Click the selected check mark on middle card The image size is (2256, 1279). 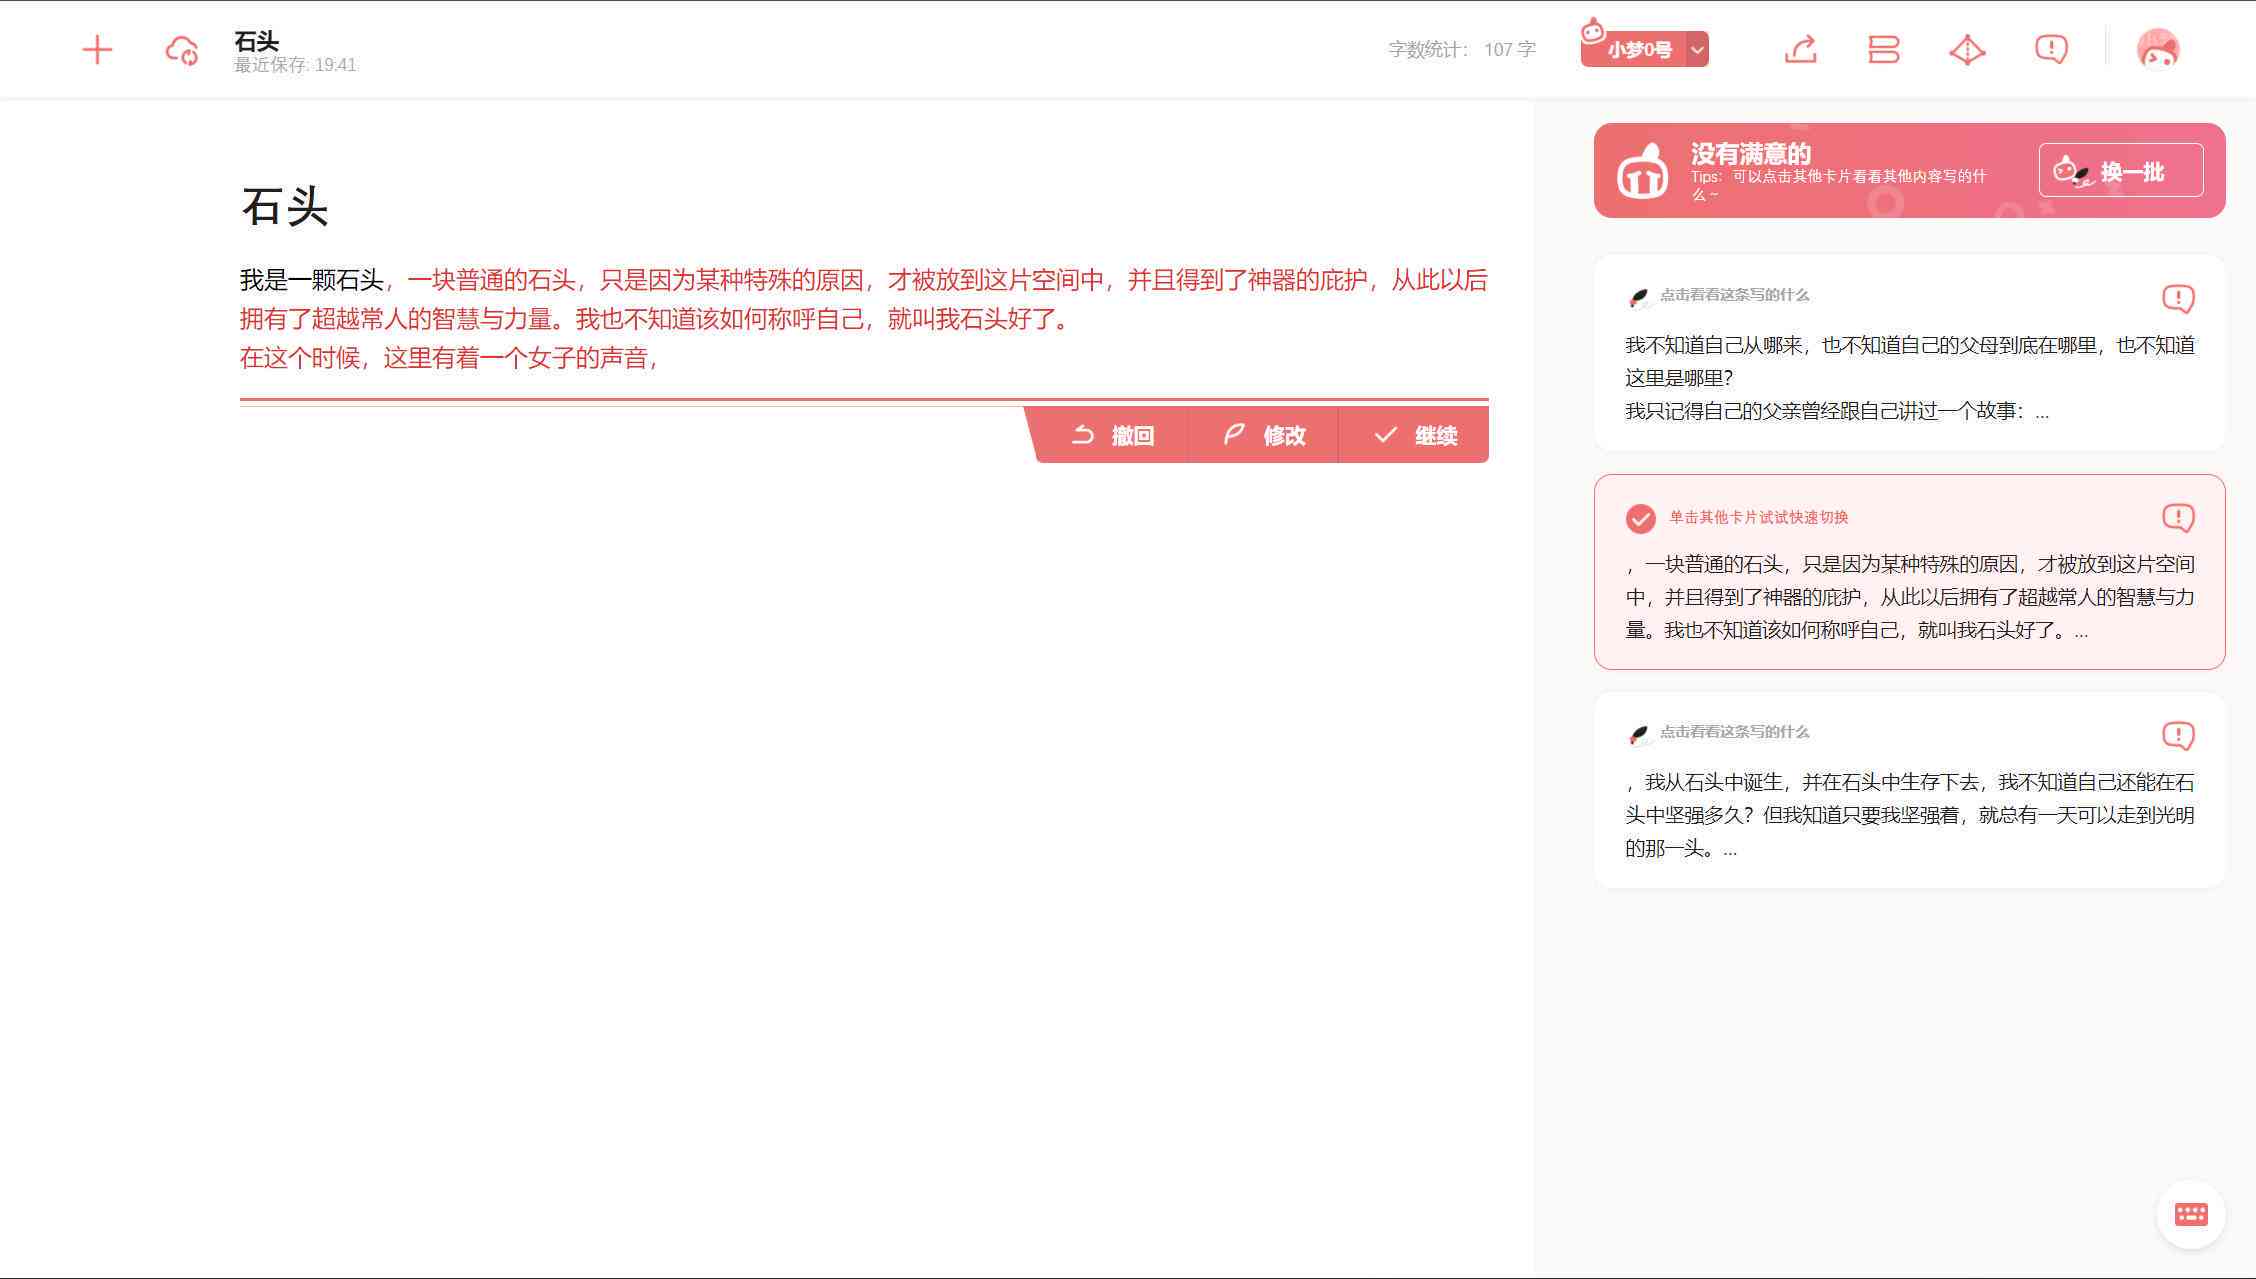pos(1640,518)
